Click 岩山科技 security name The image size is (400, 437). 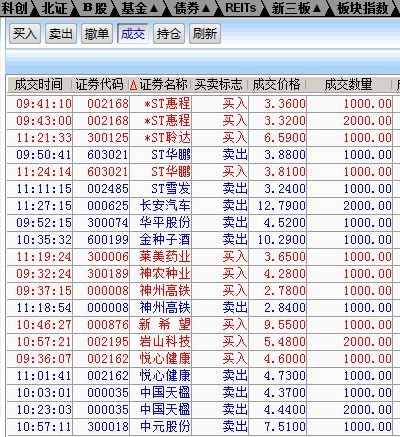tap(165, 342)
